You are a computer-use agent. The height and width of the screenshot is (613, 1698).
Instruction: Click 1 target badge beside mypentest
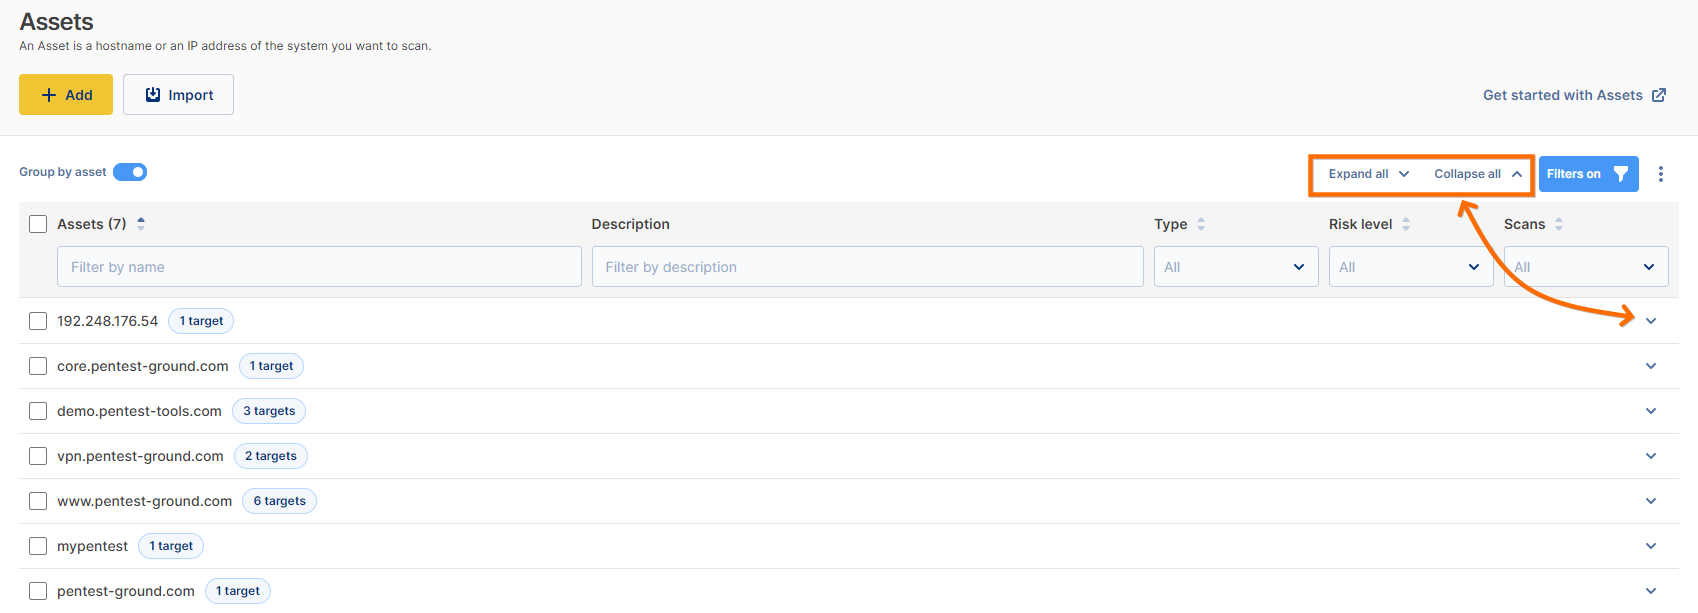click(171, 546)
